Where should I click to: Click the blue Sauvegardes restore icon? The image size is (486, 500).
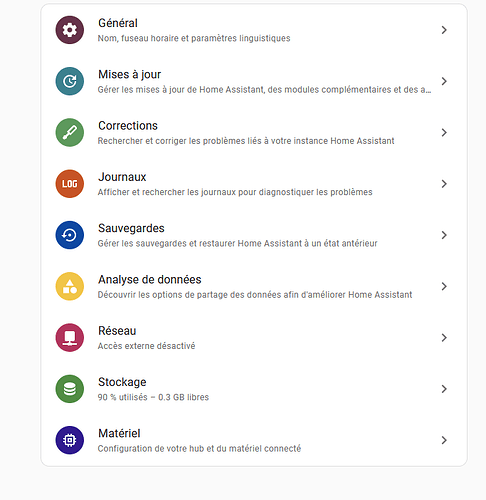pyautogui.click(x=69, y=235)
